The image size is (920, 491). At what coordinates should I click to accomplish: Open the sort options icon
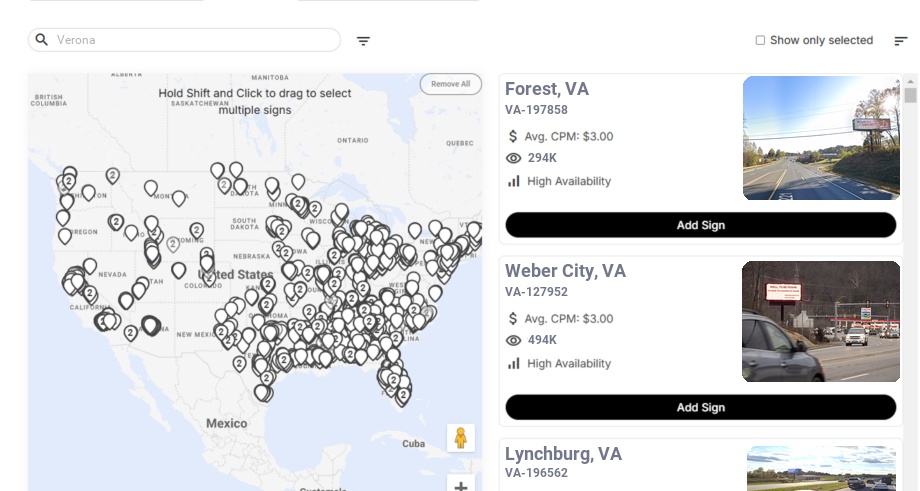coord(900,41)
